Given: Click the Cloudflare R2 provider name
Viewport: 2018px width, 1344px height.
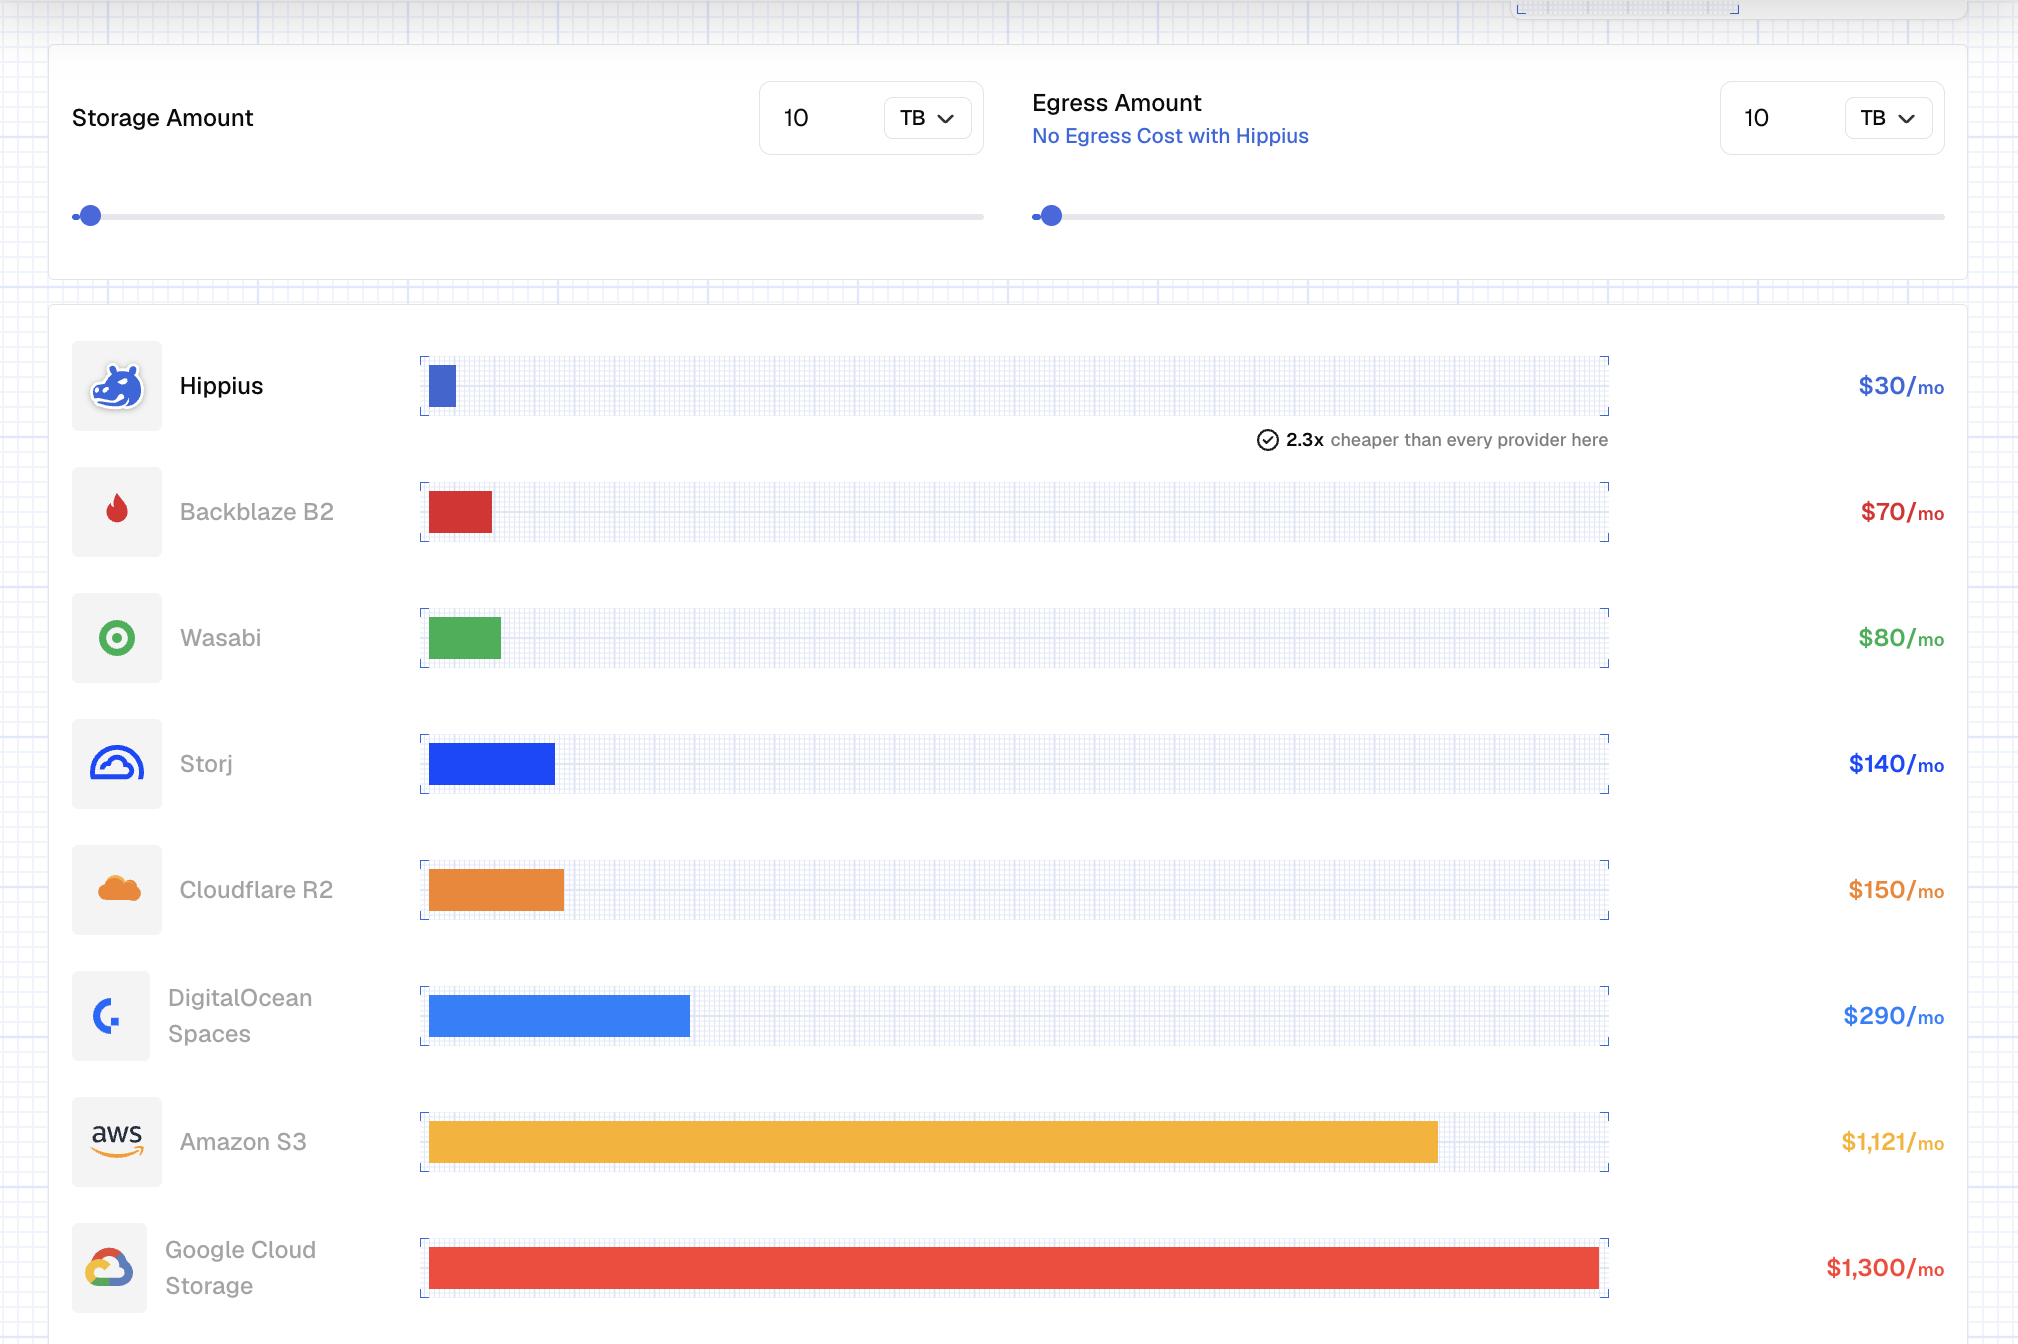Looking at the screenshot, I should [256, 890].
